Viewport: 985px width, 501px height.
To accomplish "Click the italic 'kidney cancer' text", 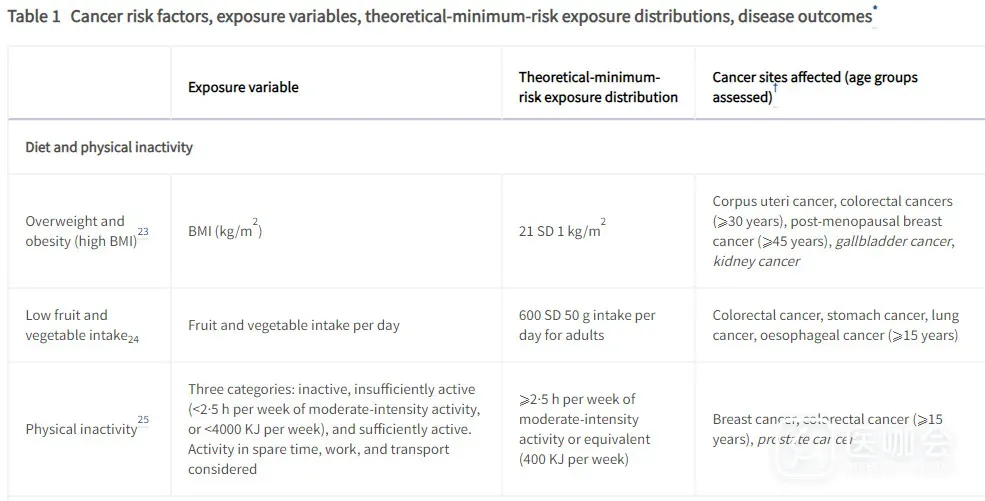I will pyautogui.click(x=756, y=261).
